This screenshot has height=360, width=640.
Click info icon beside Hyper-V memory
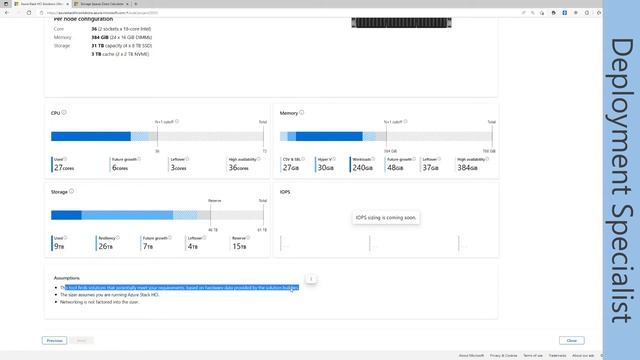pyautogui.click(x=334, y=159)
